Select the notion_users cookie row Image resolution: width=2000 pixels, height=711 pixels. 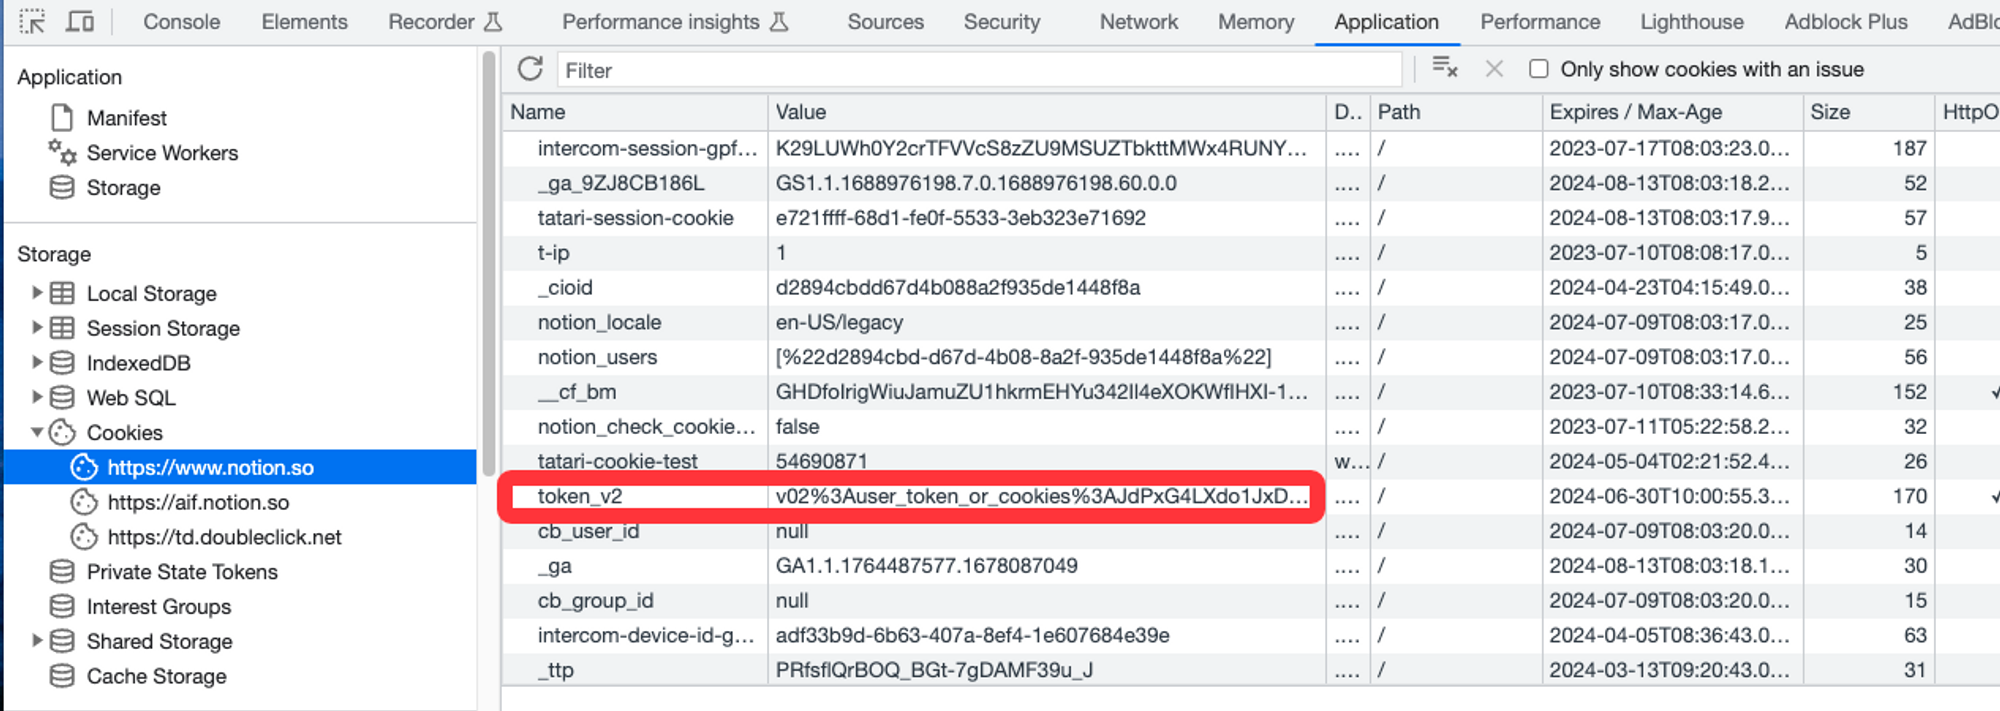[1250, 357]
